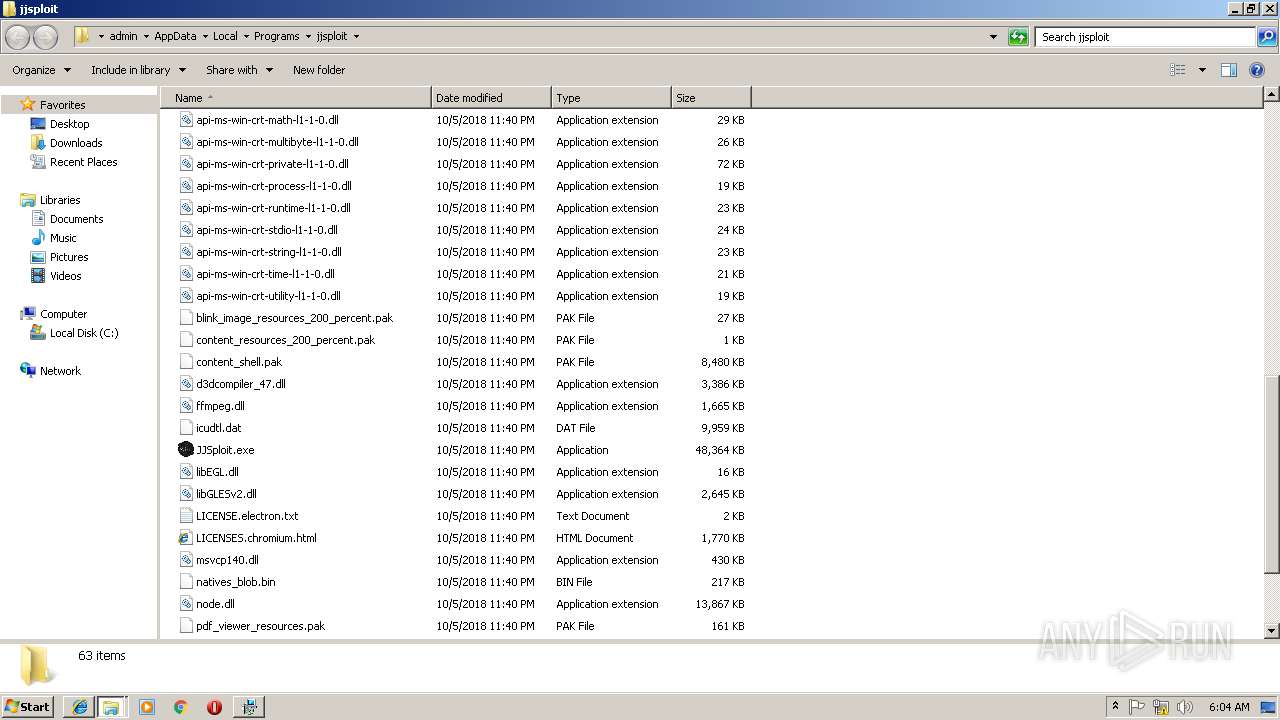Select Local Disk (C:) in the sidebar
The image size is (1280, 720).
[84, 333]
